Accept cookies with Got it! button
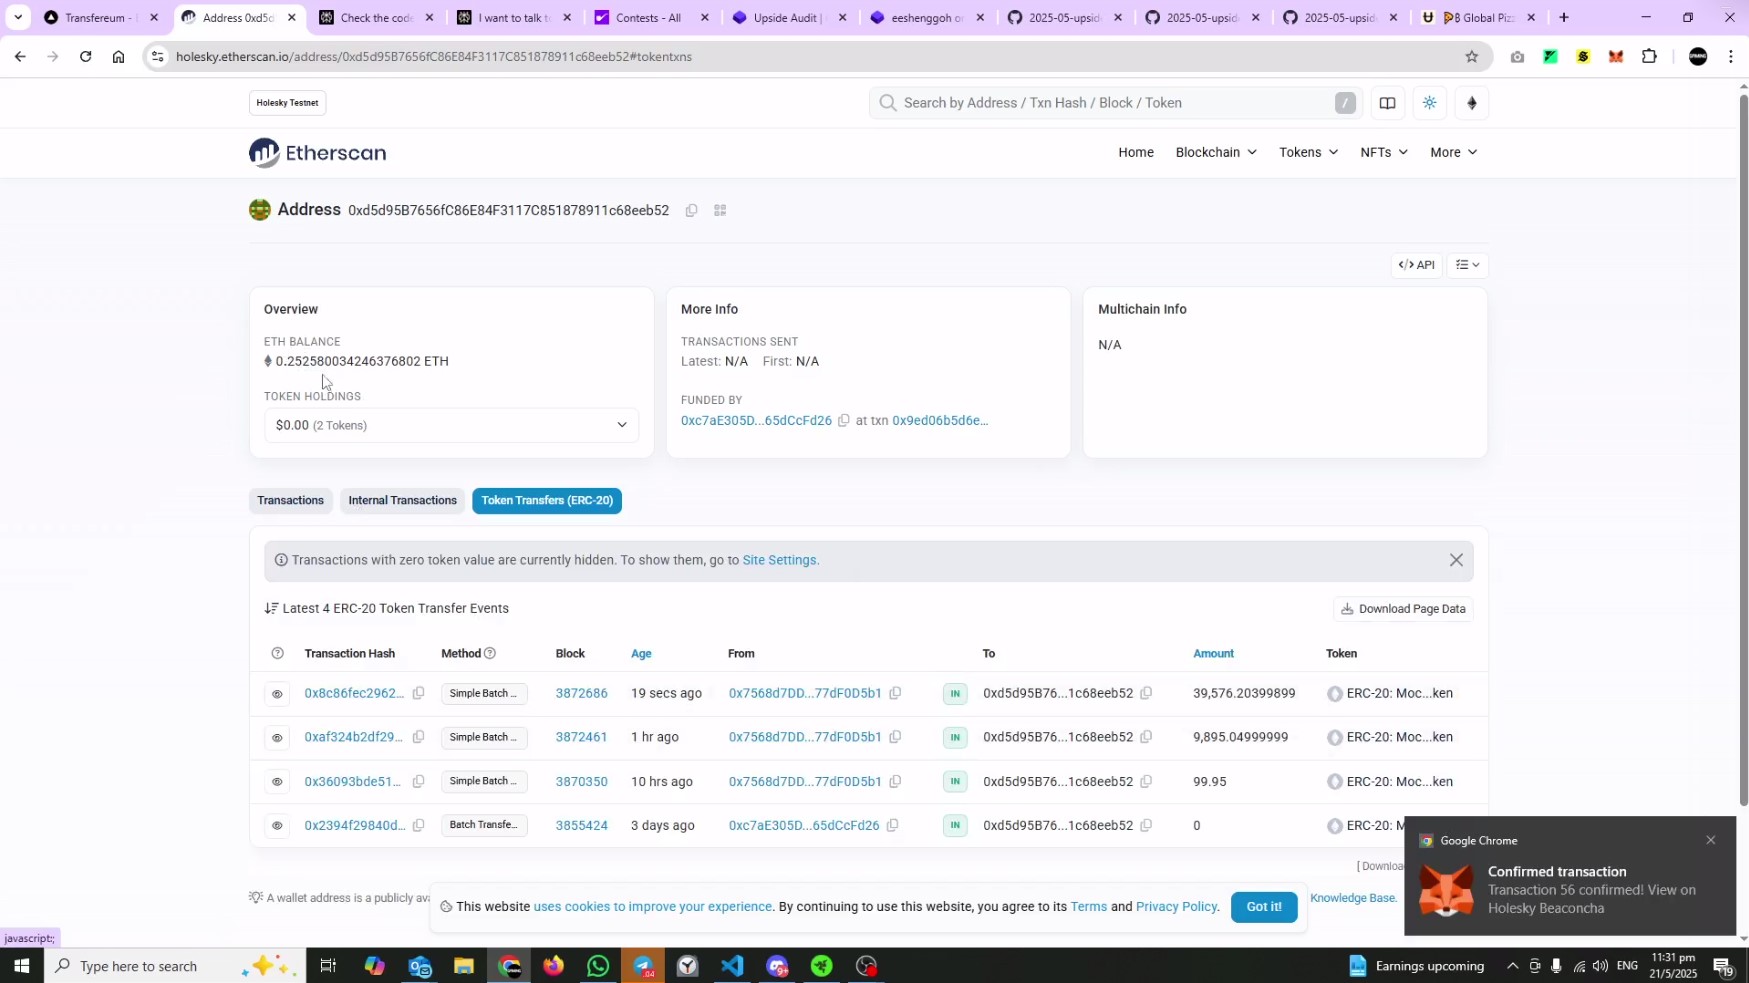Image resolution: width=1749 pixels, height=983 pixels. point(1264,907)
